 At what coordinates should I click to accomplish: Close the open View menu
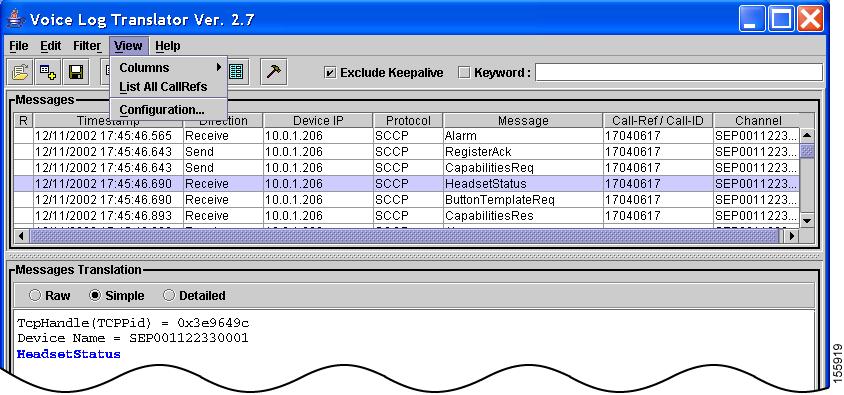[128, 46]
